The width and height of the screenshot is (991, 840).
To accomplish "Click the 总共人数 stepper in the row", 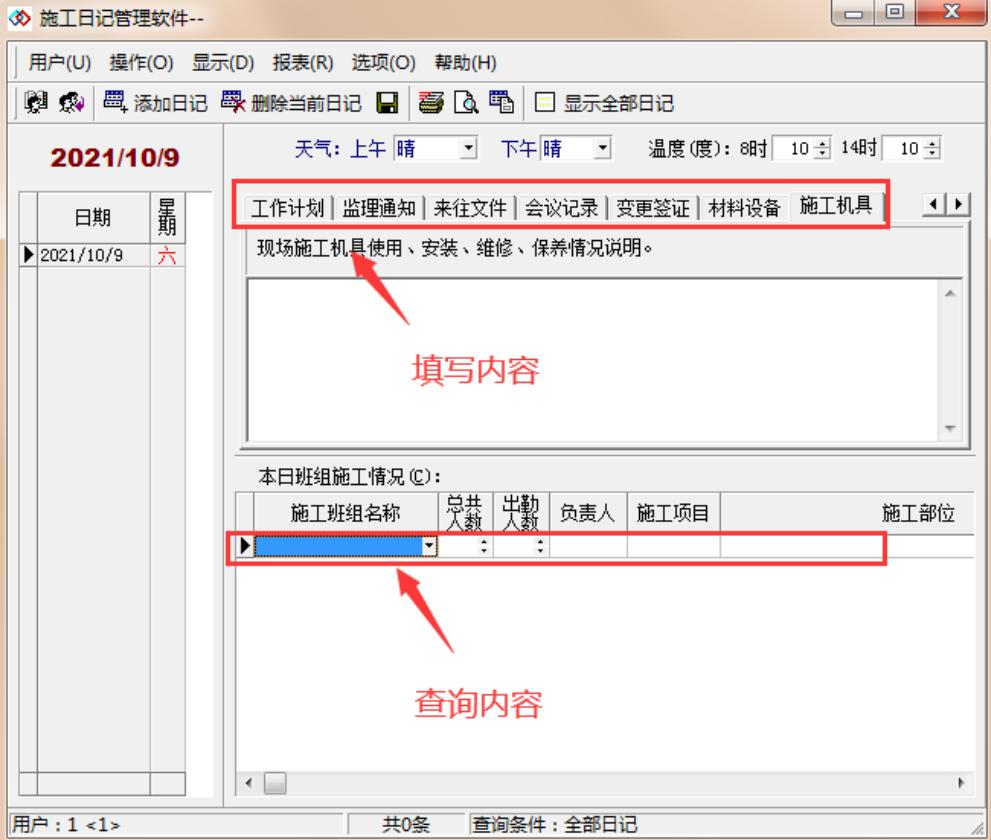I will point(484,546).
